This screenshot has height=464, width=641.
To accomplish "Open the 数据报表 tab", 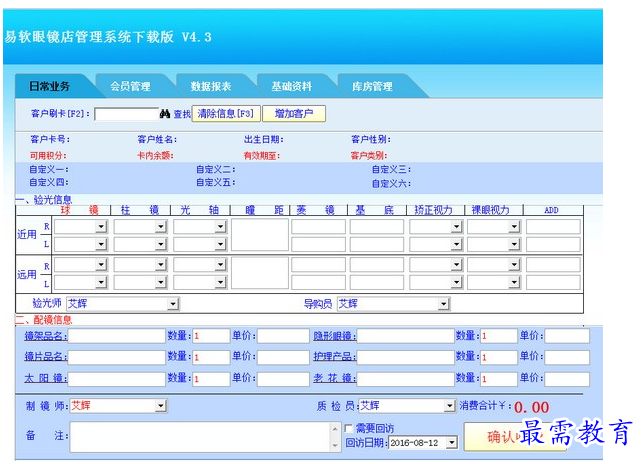I will (x=211, y=86).
